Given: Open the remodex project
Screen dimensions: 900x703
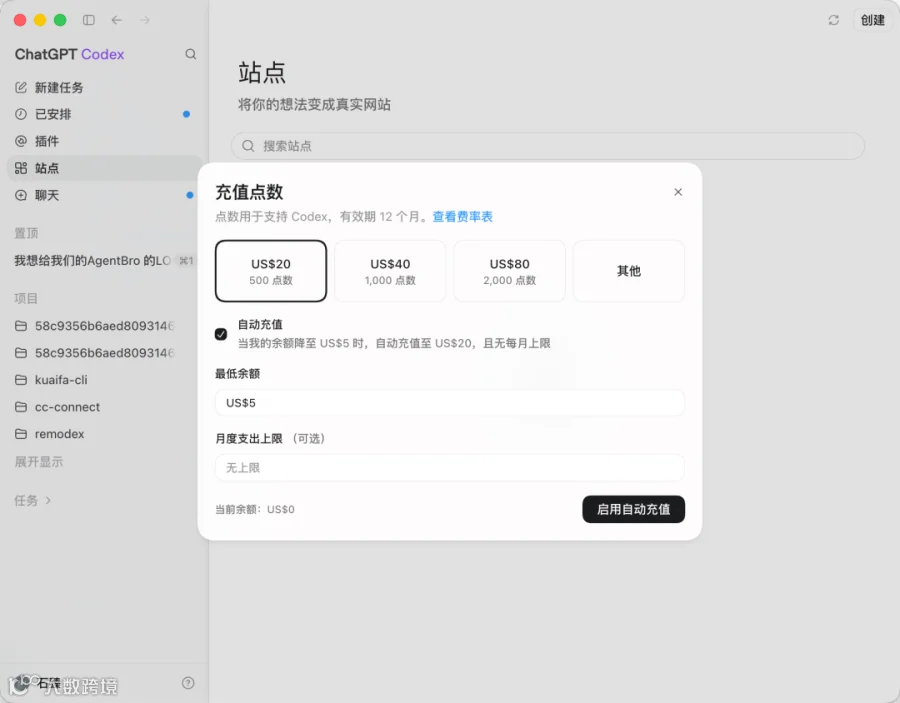Looking at the screenshot, I should pos(104,434).
